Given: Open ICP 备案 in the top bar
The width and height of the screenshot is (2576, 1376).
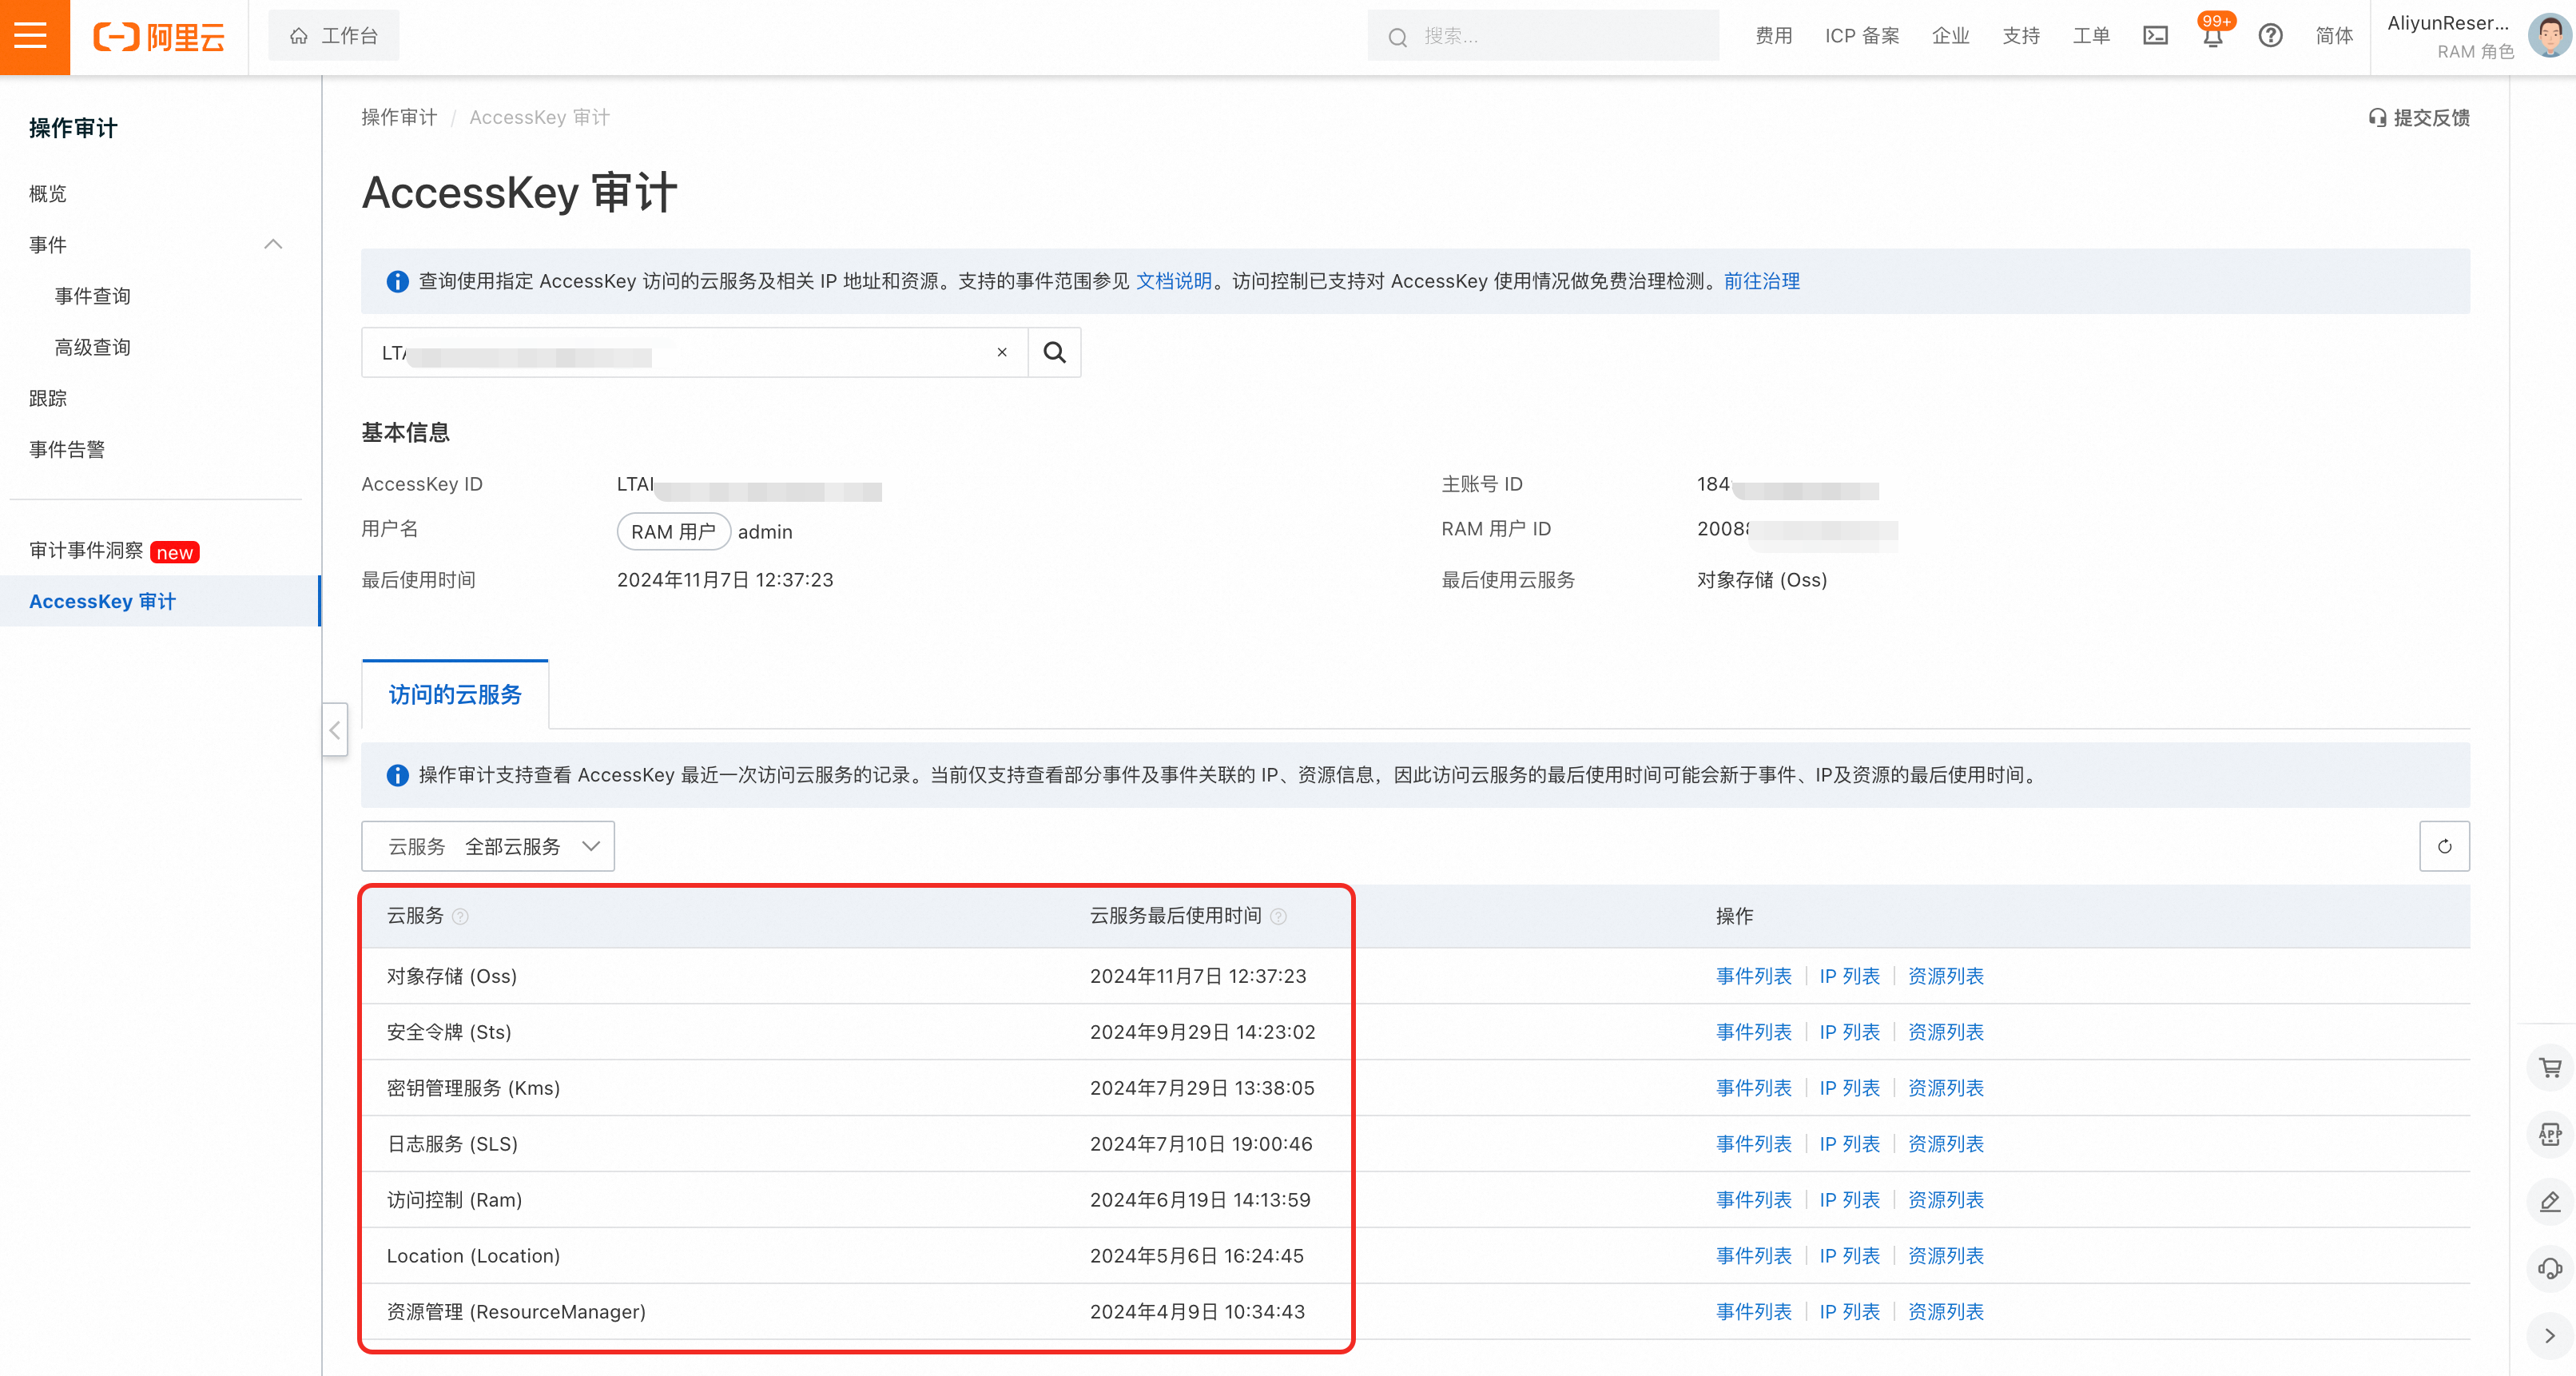Looking at the screenshot, I should [1862, 36].
